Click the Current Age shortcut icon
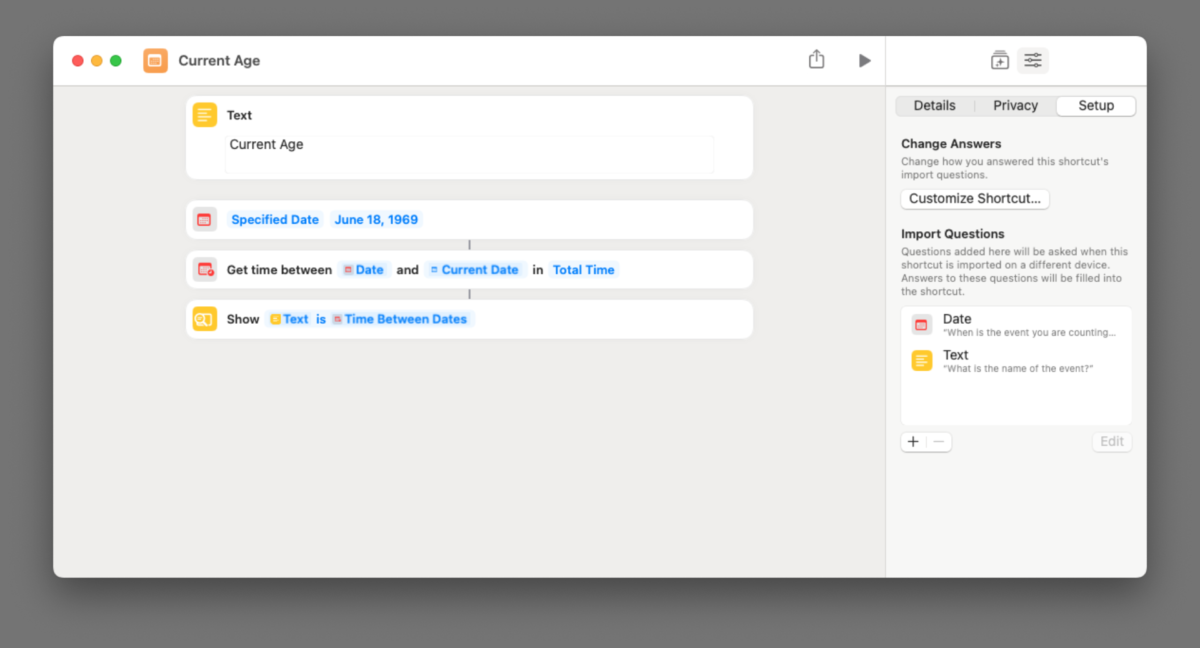Screen dimensions: 1200x648 coord(155,61)
